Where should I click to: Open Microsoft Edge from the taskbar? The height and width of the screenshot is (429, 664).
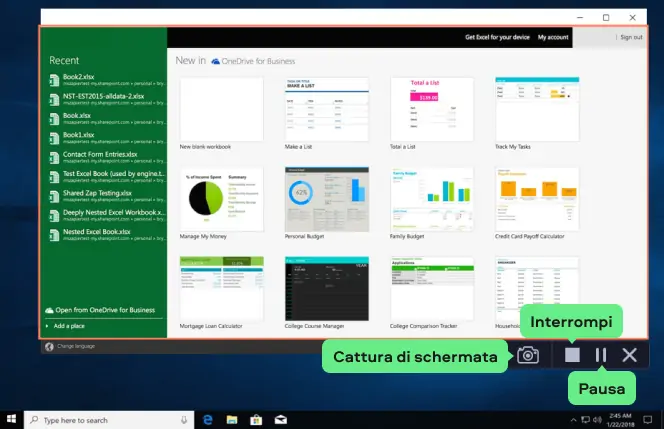[208, 420]
